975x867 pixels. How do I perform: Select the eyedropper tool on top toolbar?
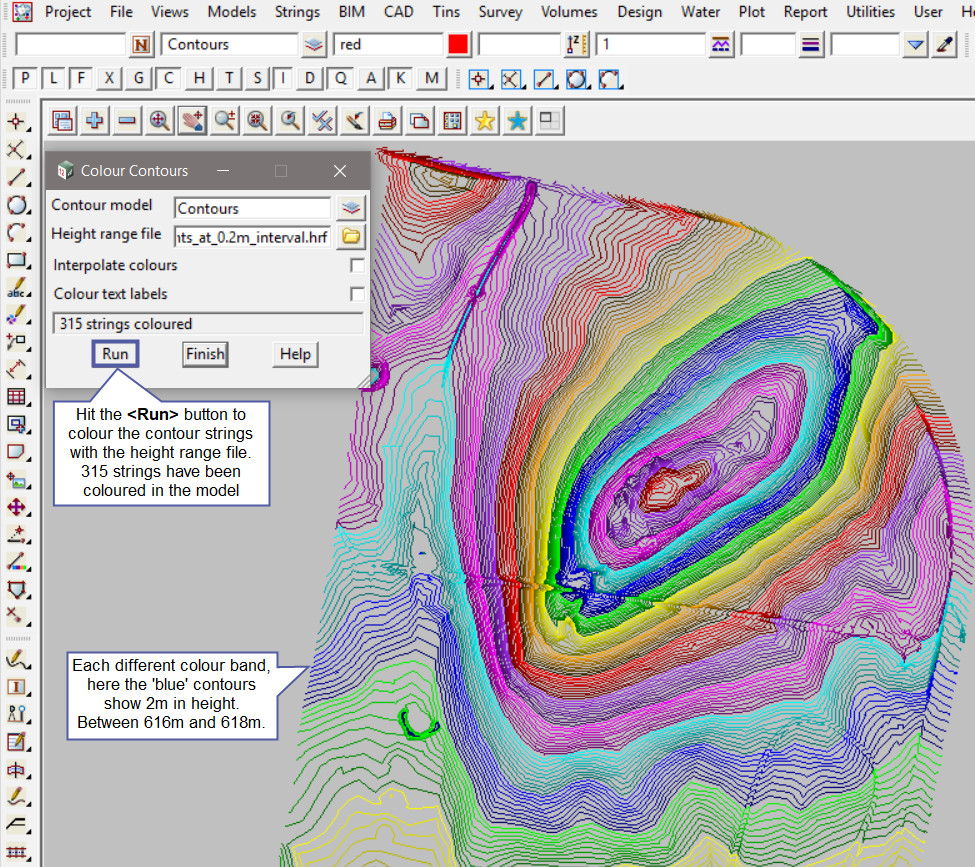pyautogui.click(x=944, y=45)
